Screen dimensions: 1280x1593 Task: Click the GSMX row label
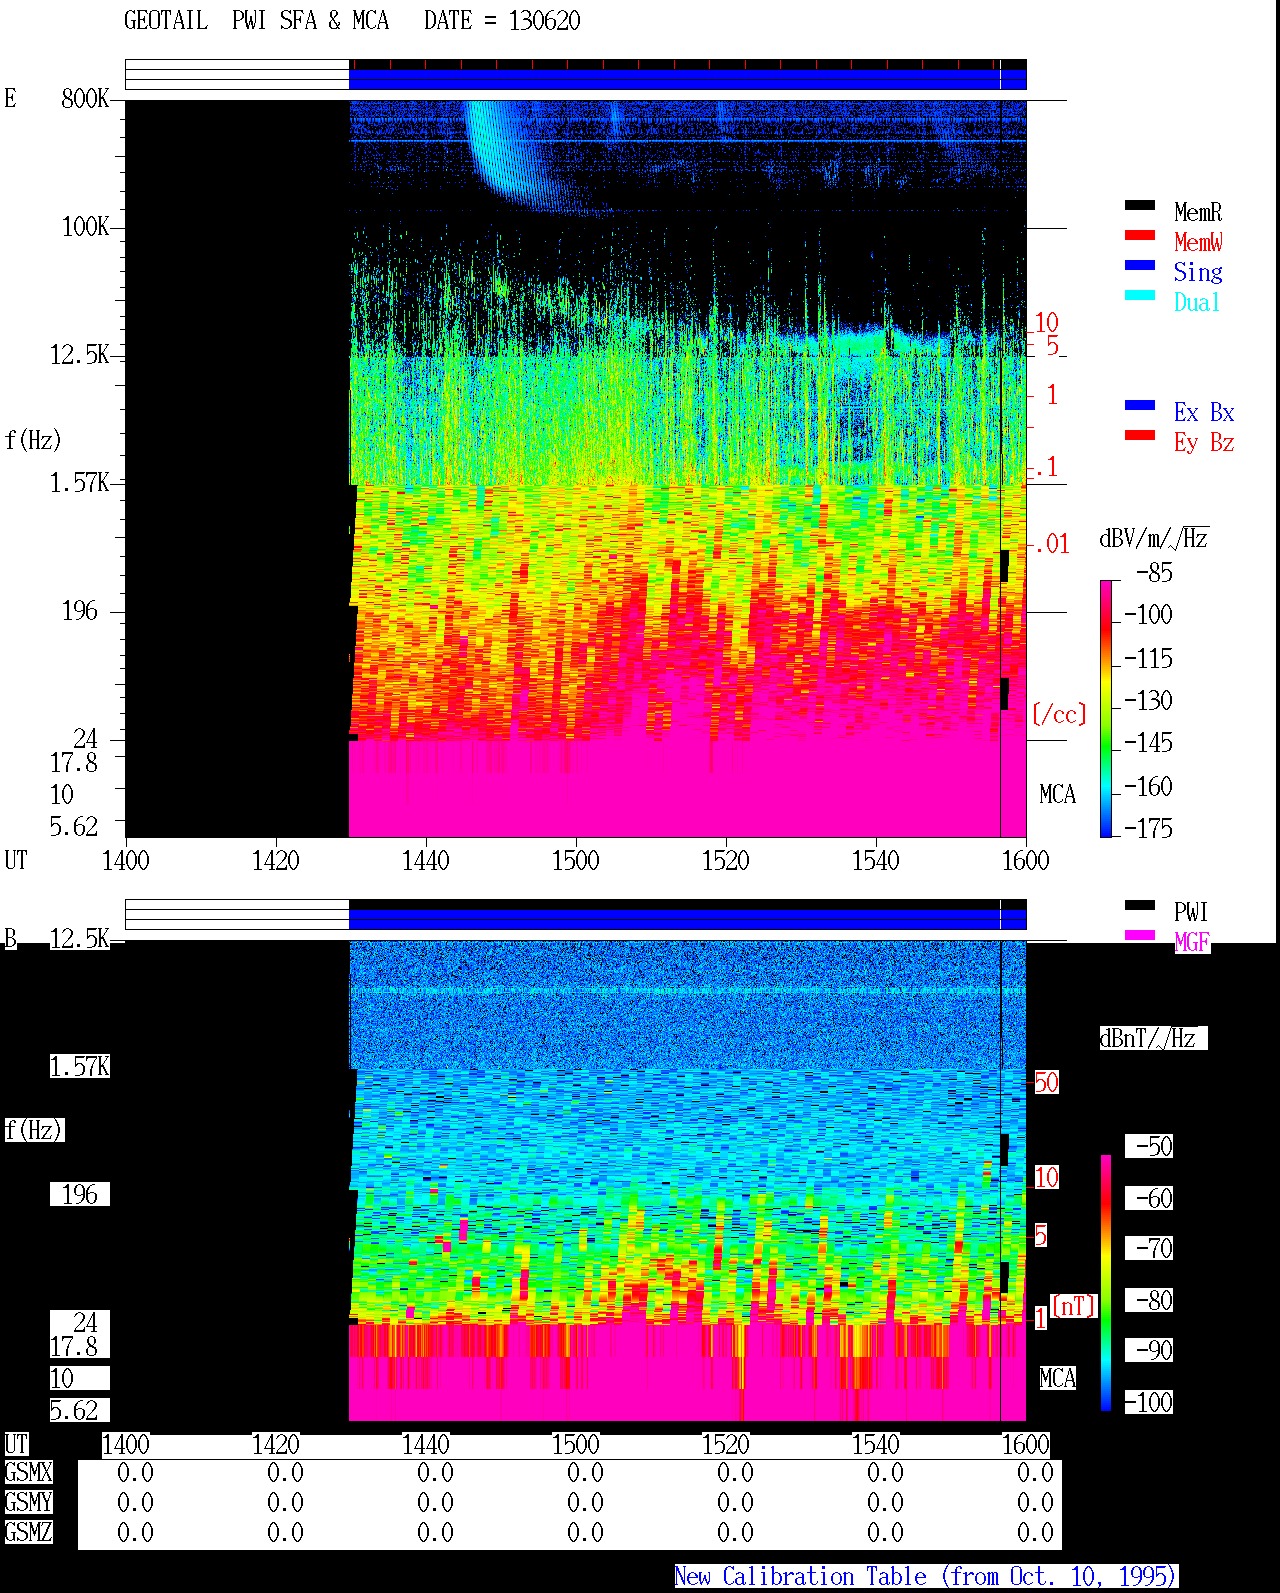28,1472
